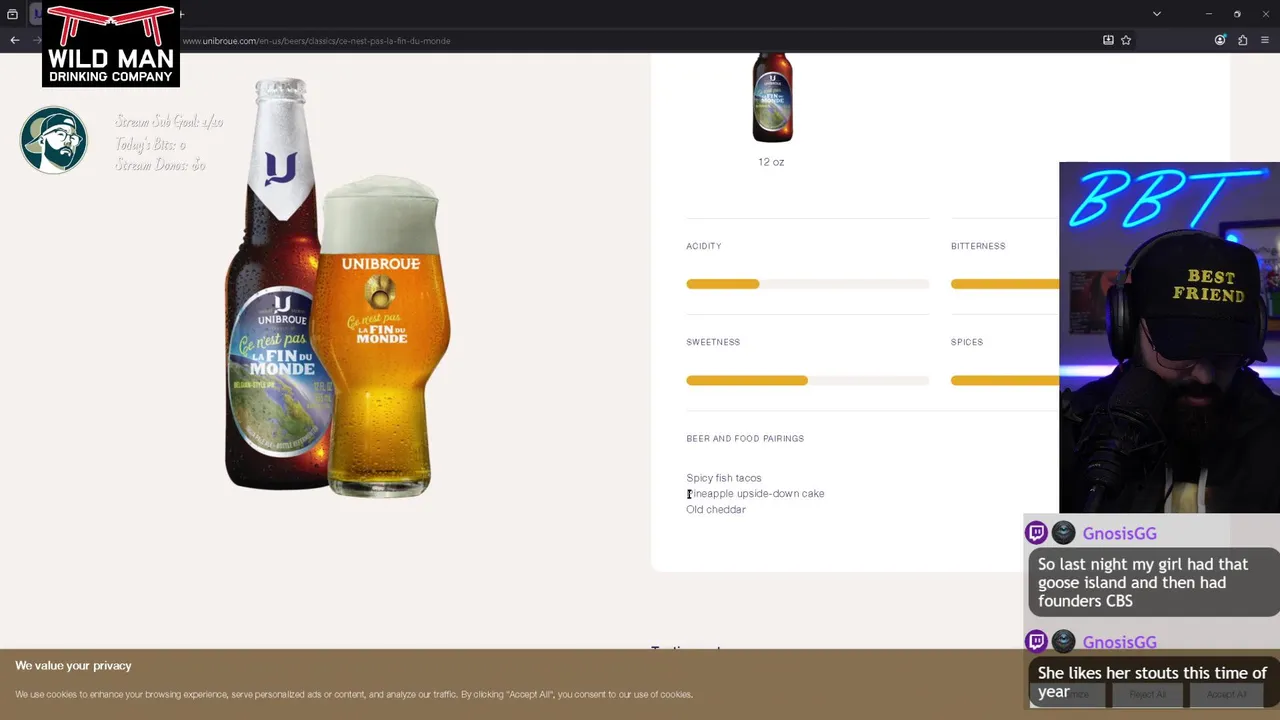Click the BITTERNESS heading
The image size is (1280, 720).
click(x=978, y=246)
